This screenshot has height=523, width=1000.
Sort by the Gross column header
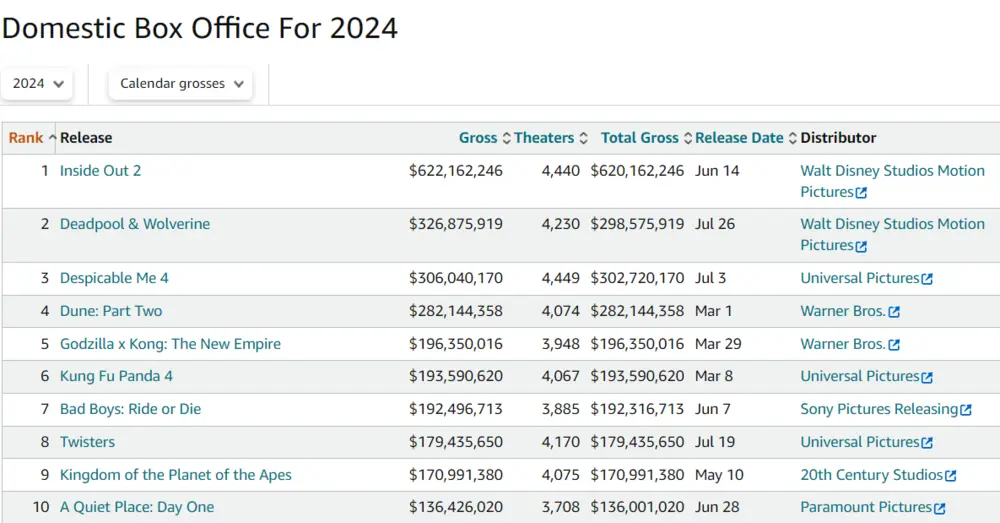(478, 138)
